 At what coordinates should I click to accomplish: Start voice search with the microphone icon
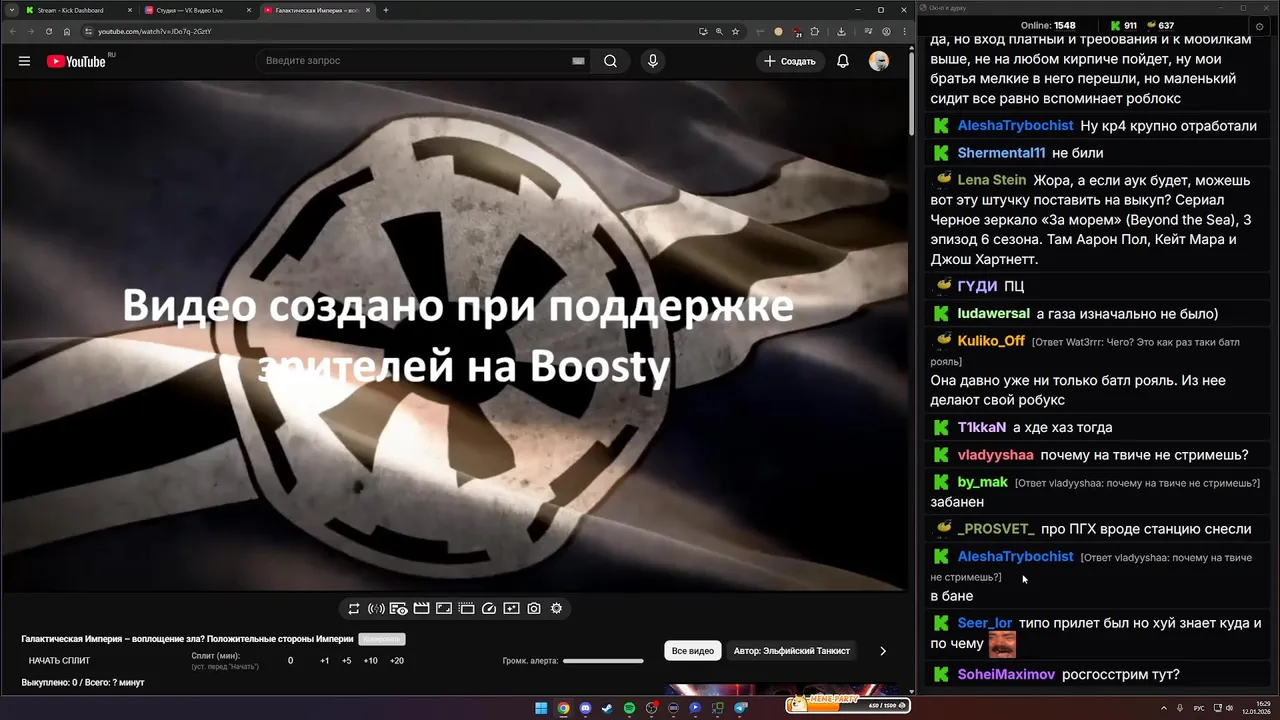coord(653,61)
